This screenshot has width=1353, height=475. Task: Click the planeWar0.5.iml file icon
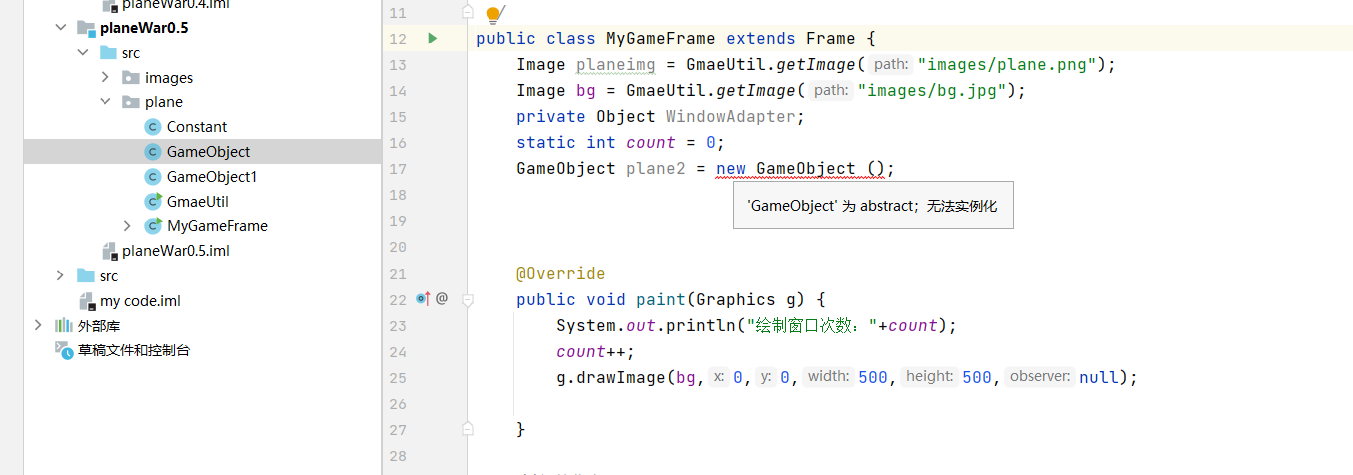(x=110, y=251)
